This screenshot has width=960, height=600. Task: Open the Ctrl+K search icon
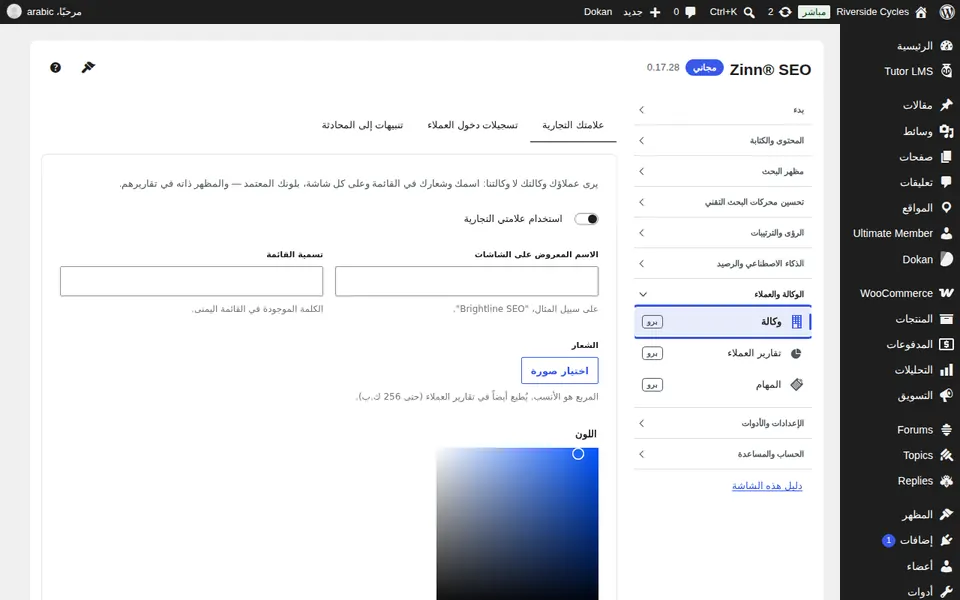749,12
